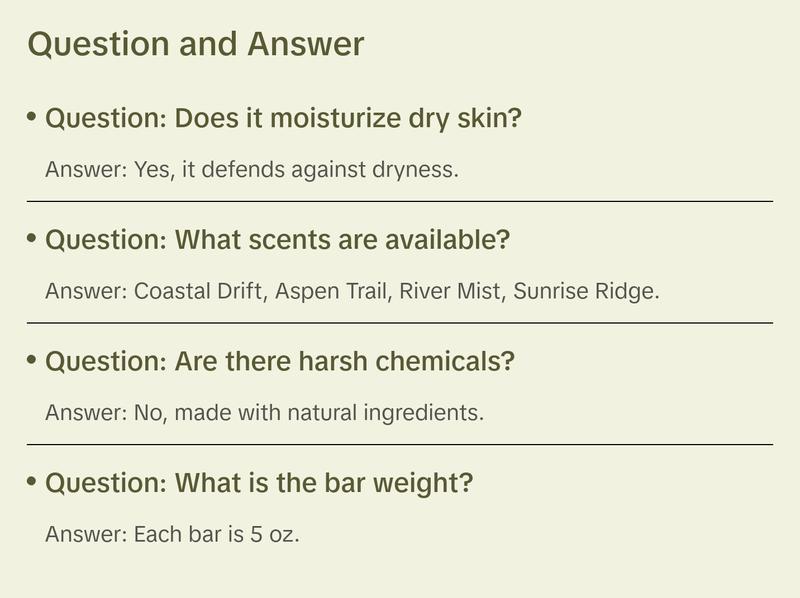The image size is (800, 598).
Task: Click the "Question and Answer" heading
Action: (x=195, y=44)
